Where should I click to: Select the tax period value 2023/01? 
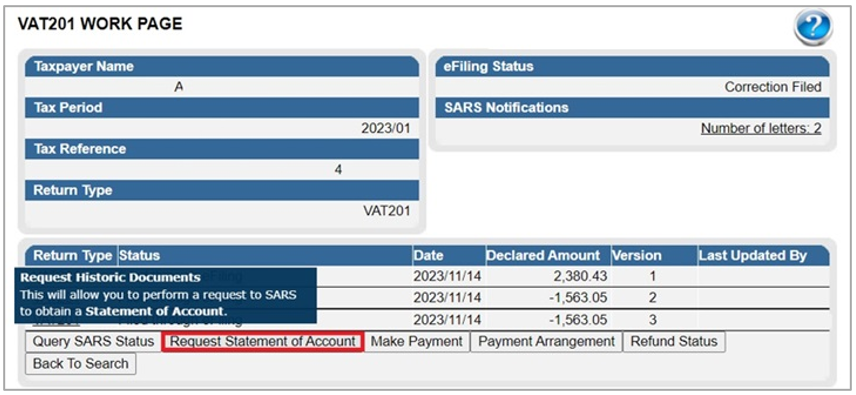[385, 129]
